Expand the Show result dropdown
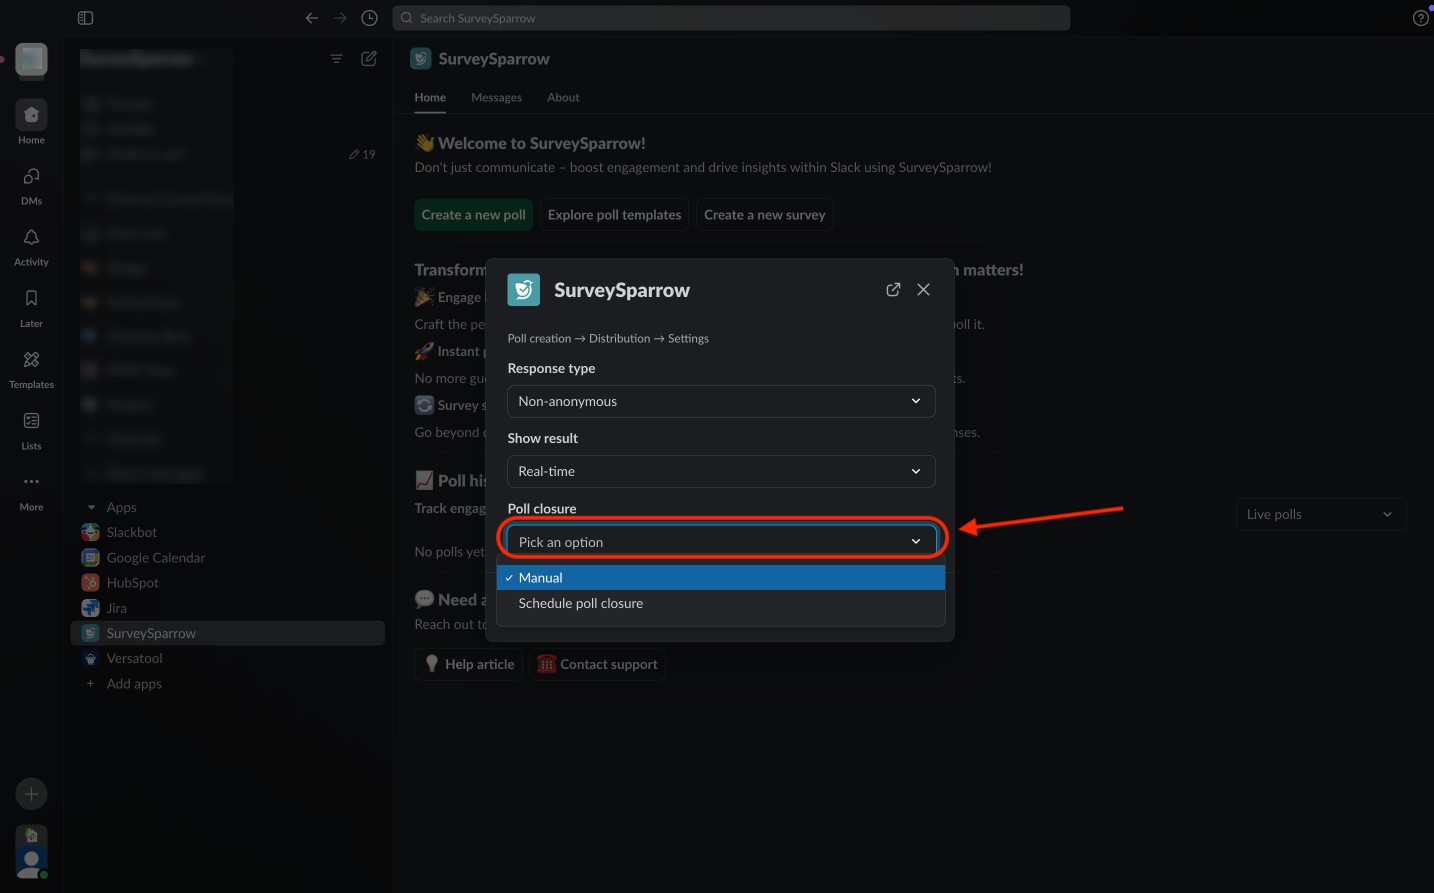The height and width of the screenshot is (893, 1434). [720, 471]
